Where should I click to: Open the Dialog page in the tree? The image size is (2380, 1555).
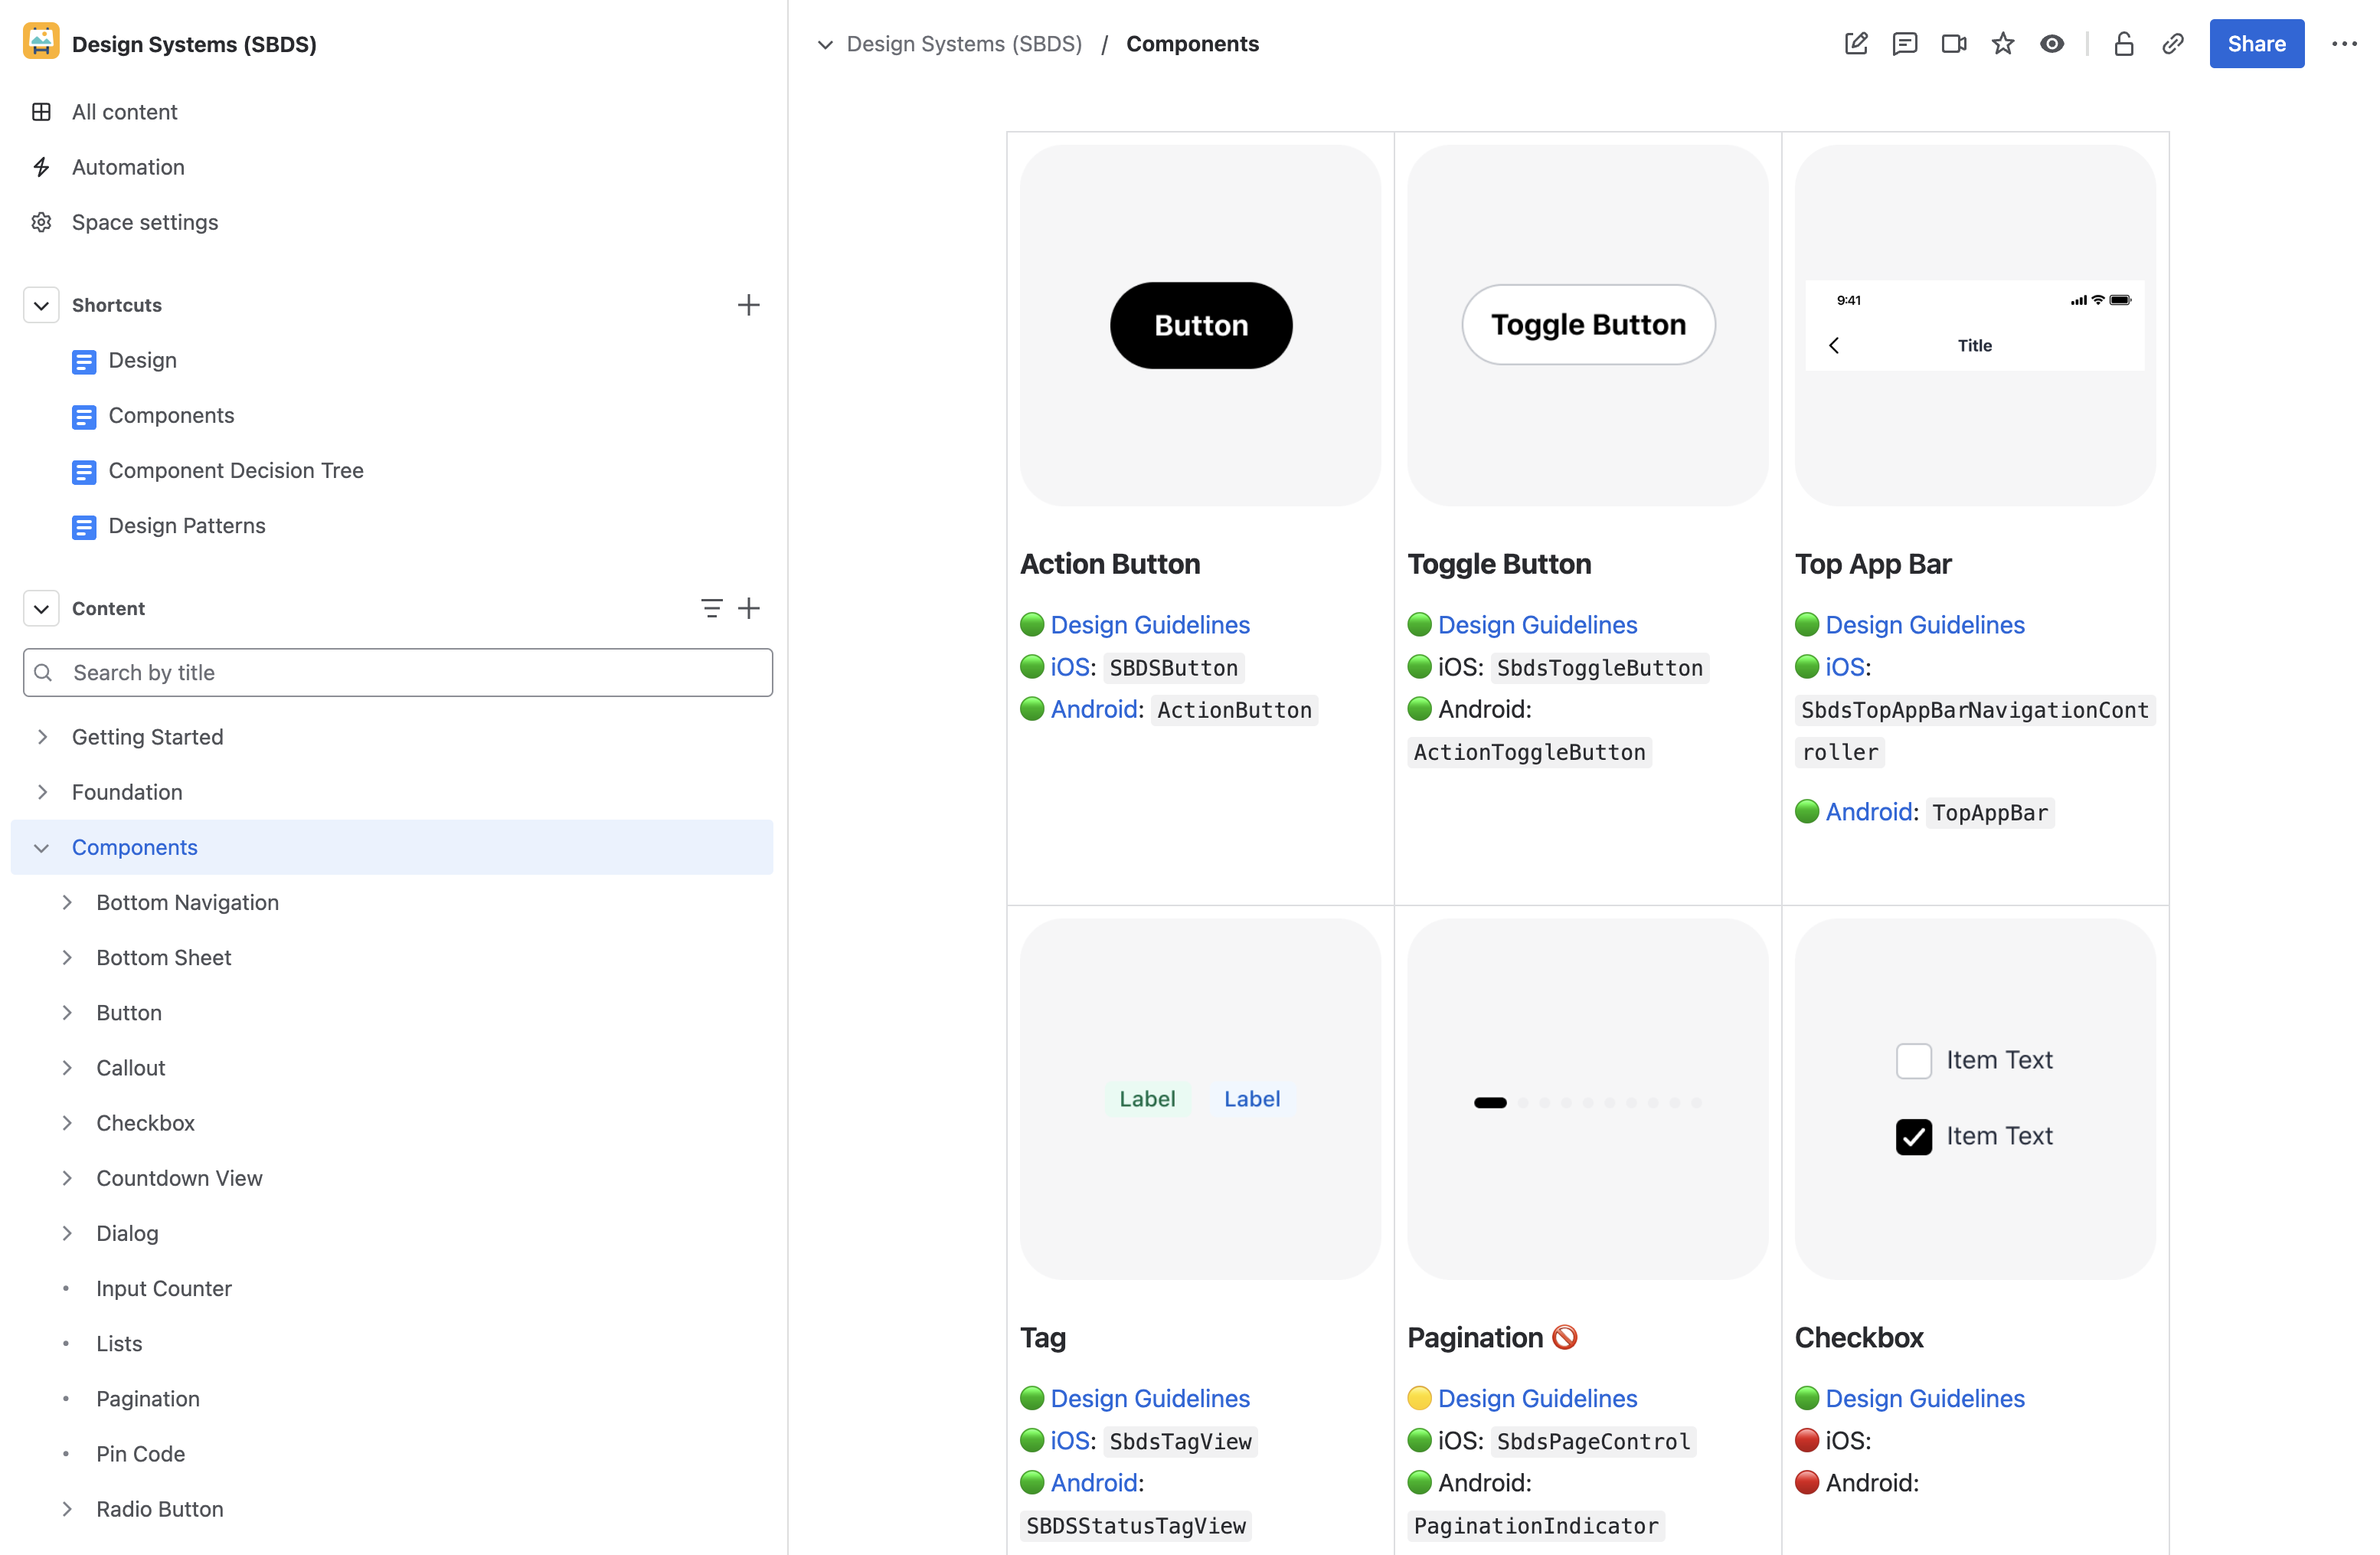[x=127, y=1233]
